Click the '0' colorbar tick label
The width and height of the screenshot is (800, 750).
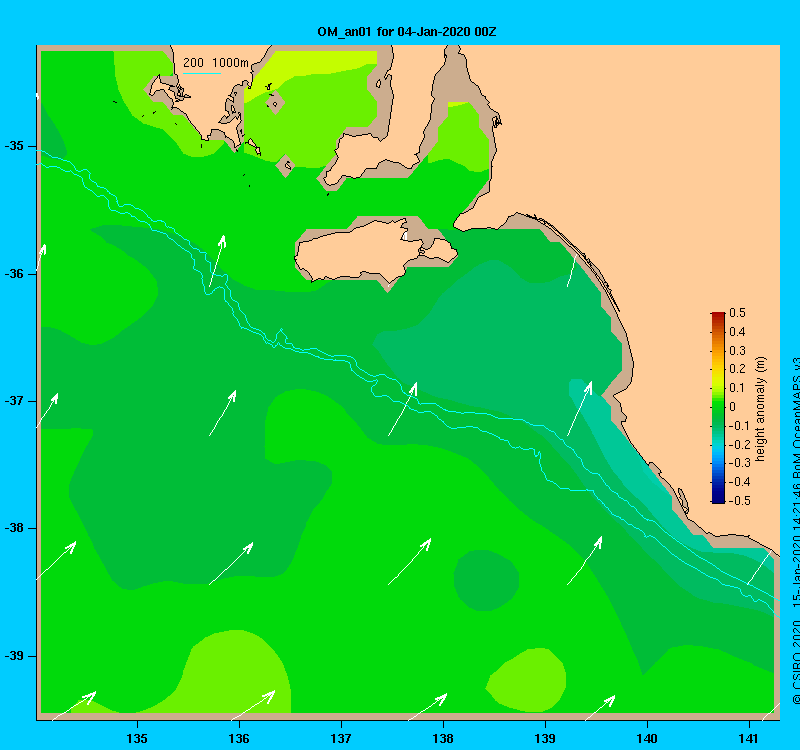point(733,407)
